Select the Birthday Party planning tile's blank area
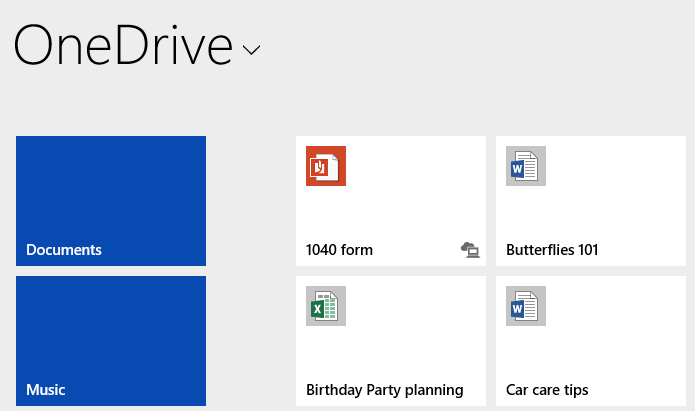Viewport: 695px width, 411px height. (x=415, y=340)
